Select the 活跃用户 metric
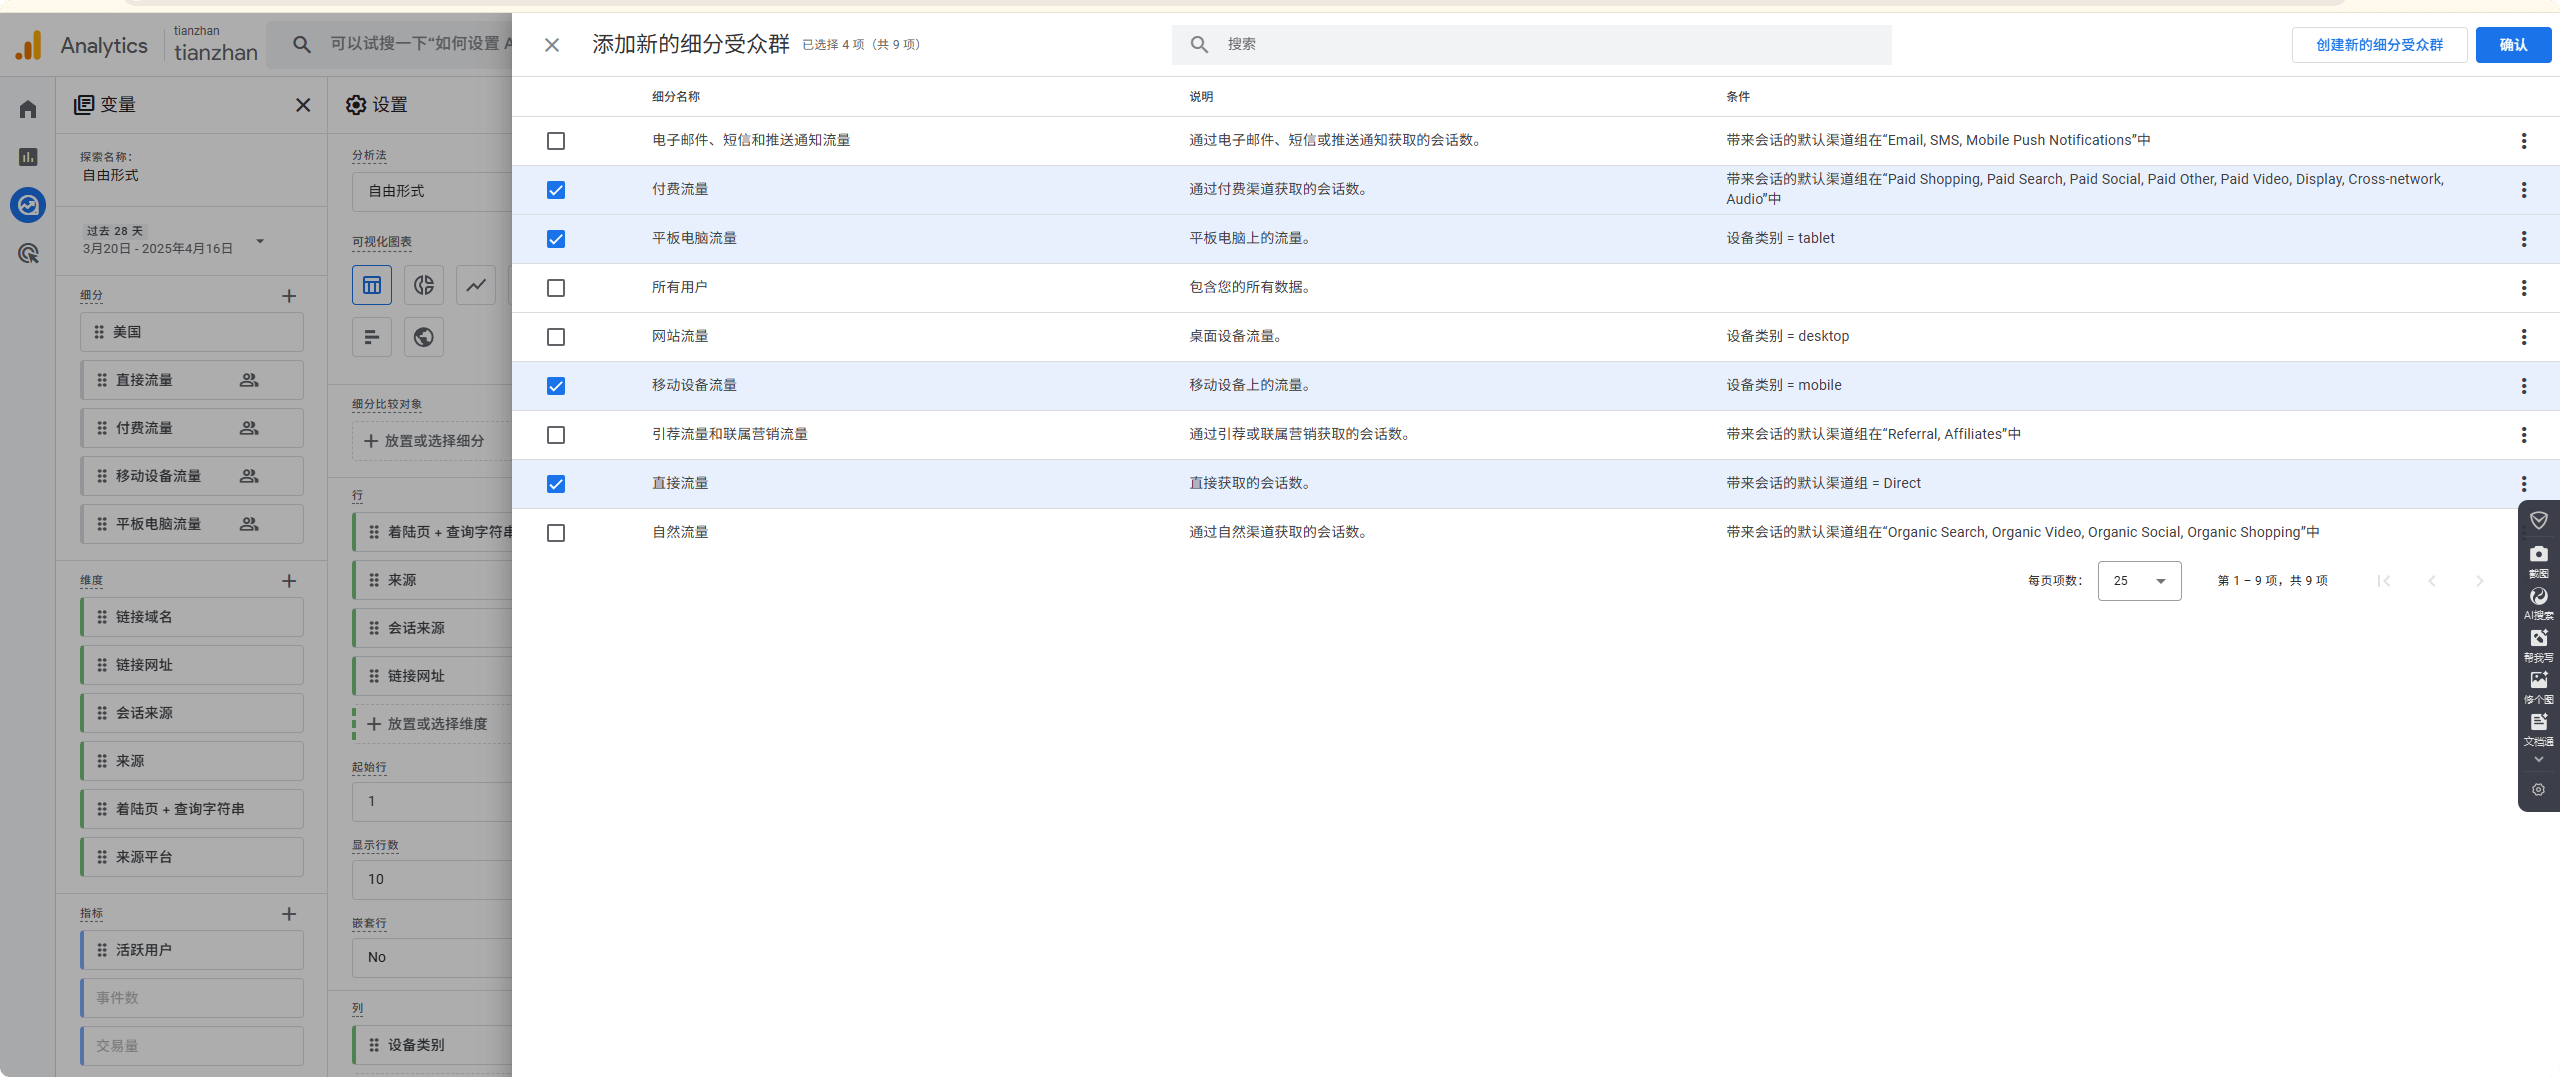The height and width of the screenshot is (1077, 2560). [192, 950]
